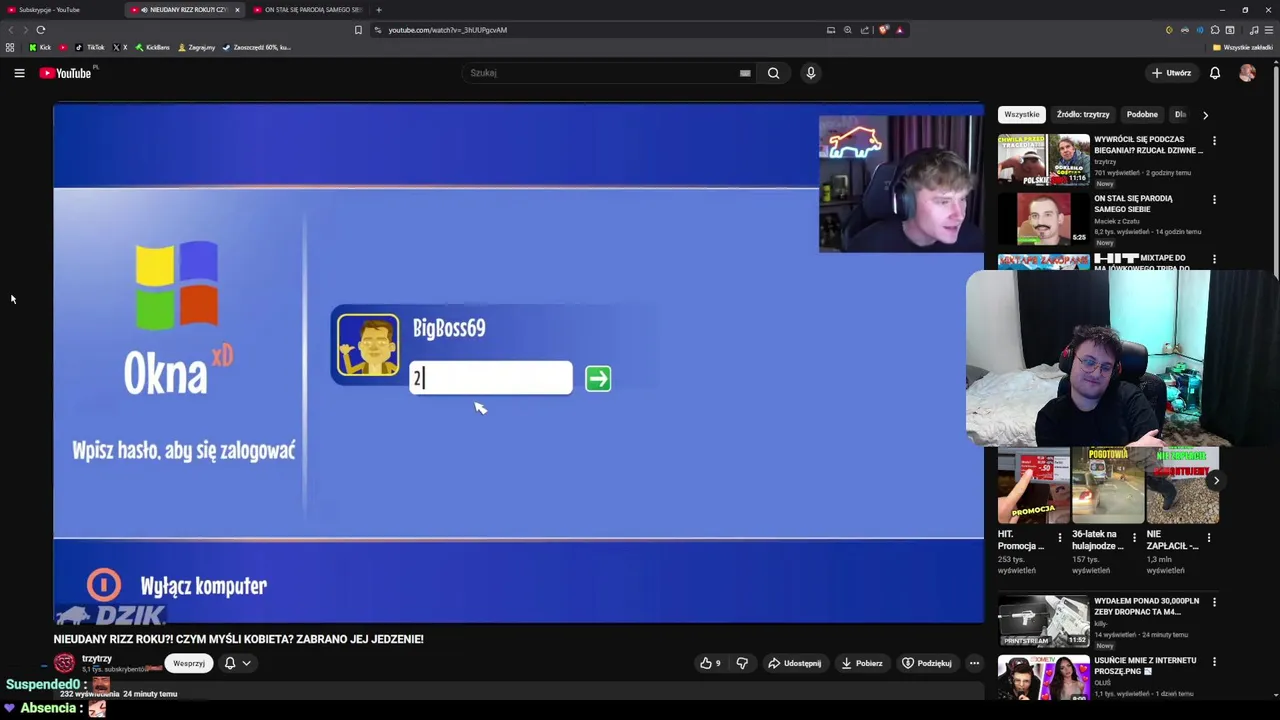1280x720 pixels.
Task: Click the Podziękuj thanks button
Action: [927, 663]
